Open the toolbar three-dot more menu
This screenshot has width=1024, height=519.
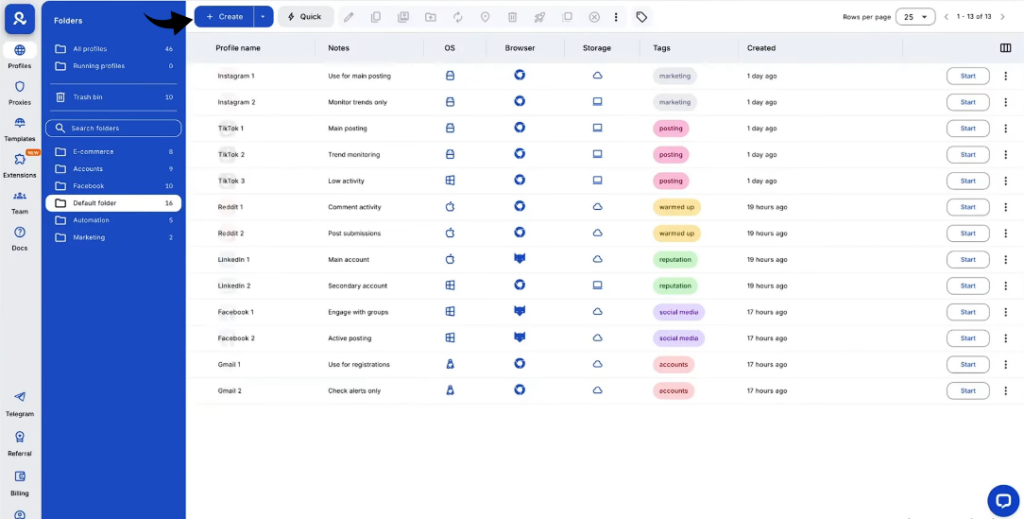(x=616, y=17)
